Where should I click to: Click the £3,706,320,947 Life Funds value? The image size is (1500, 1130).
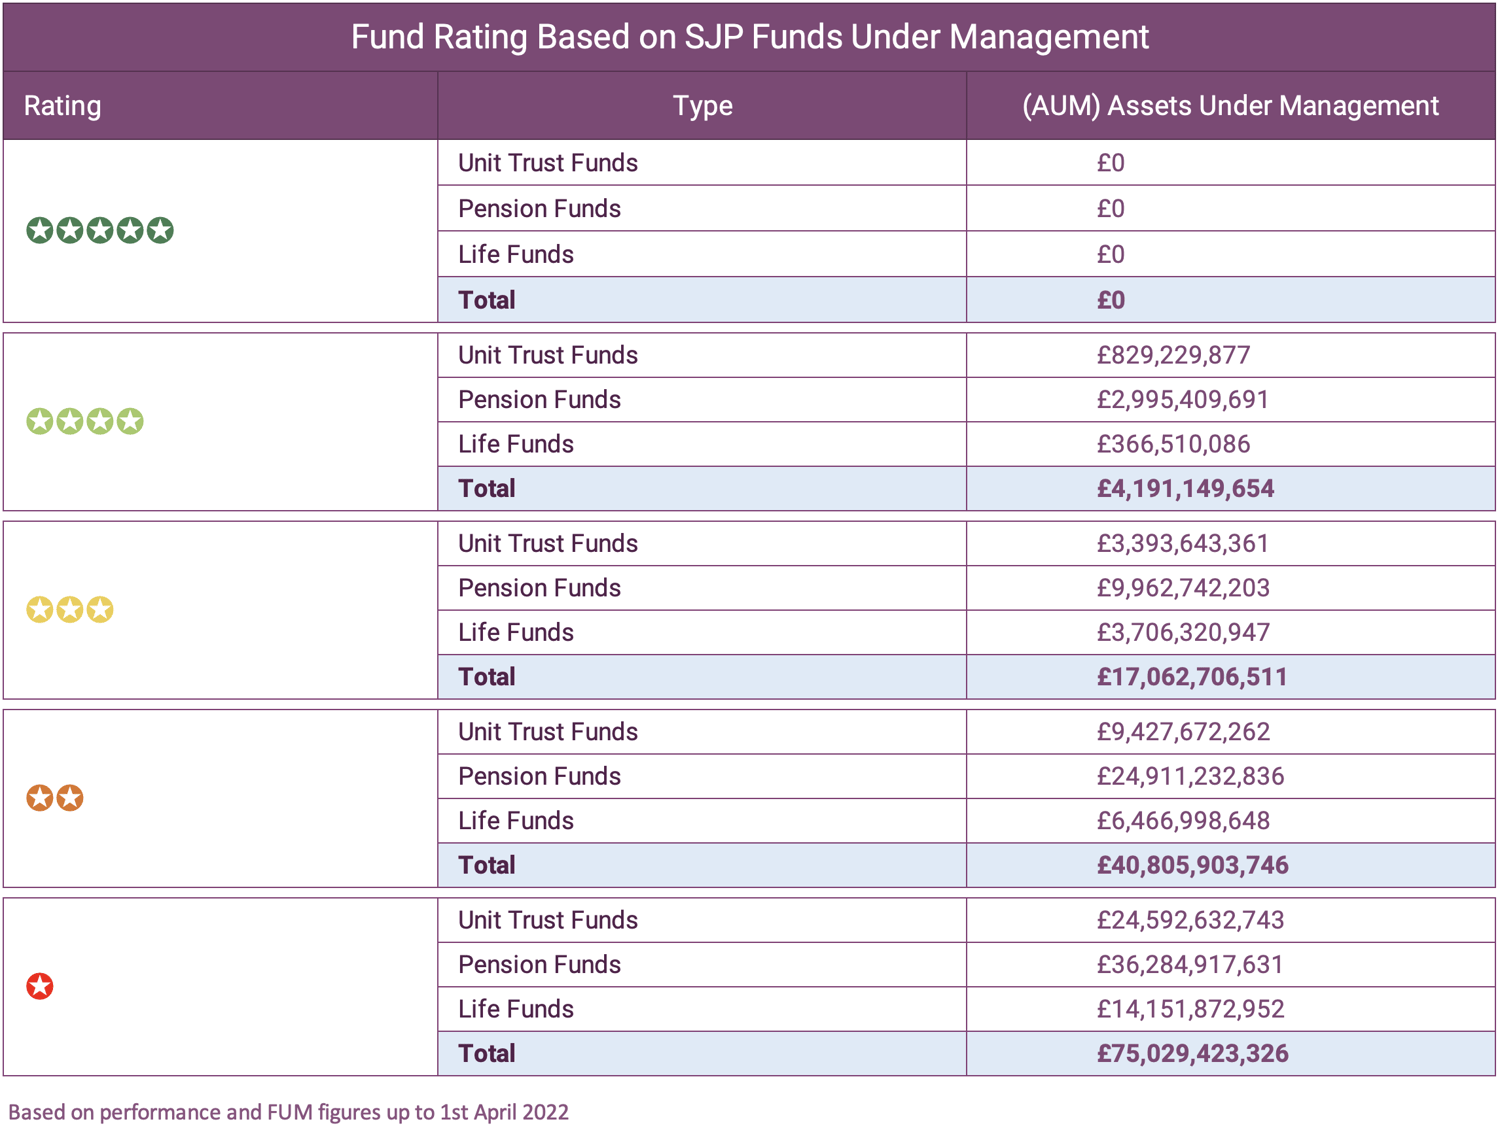click(1182, 632)
